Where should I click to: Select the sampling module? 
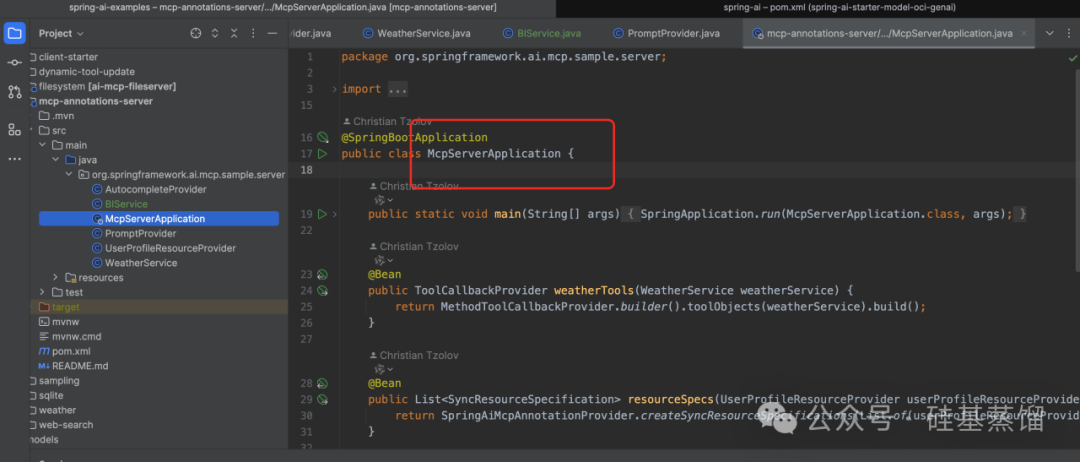coord(59,381)
